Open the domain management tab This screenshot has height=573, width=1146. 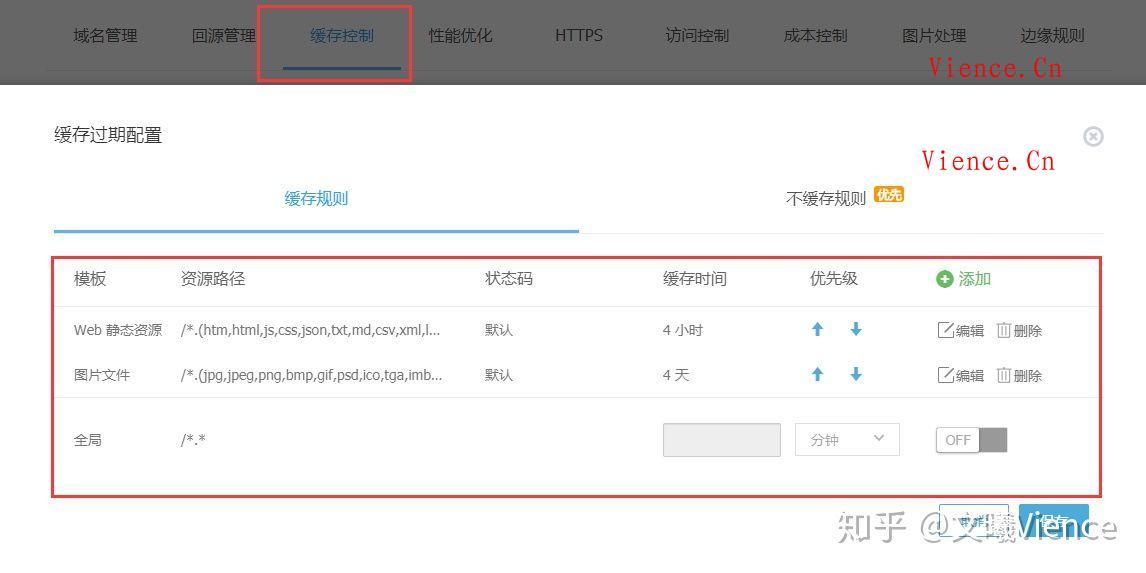(105, 35)
